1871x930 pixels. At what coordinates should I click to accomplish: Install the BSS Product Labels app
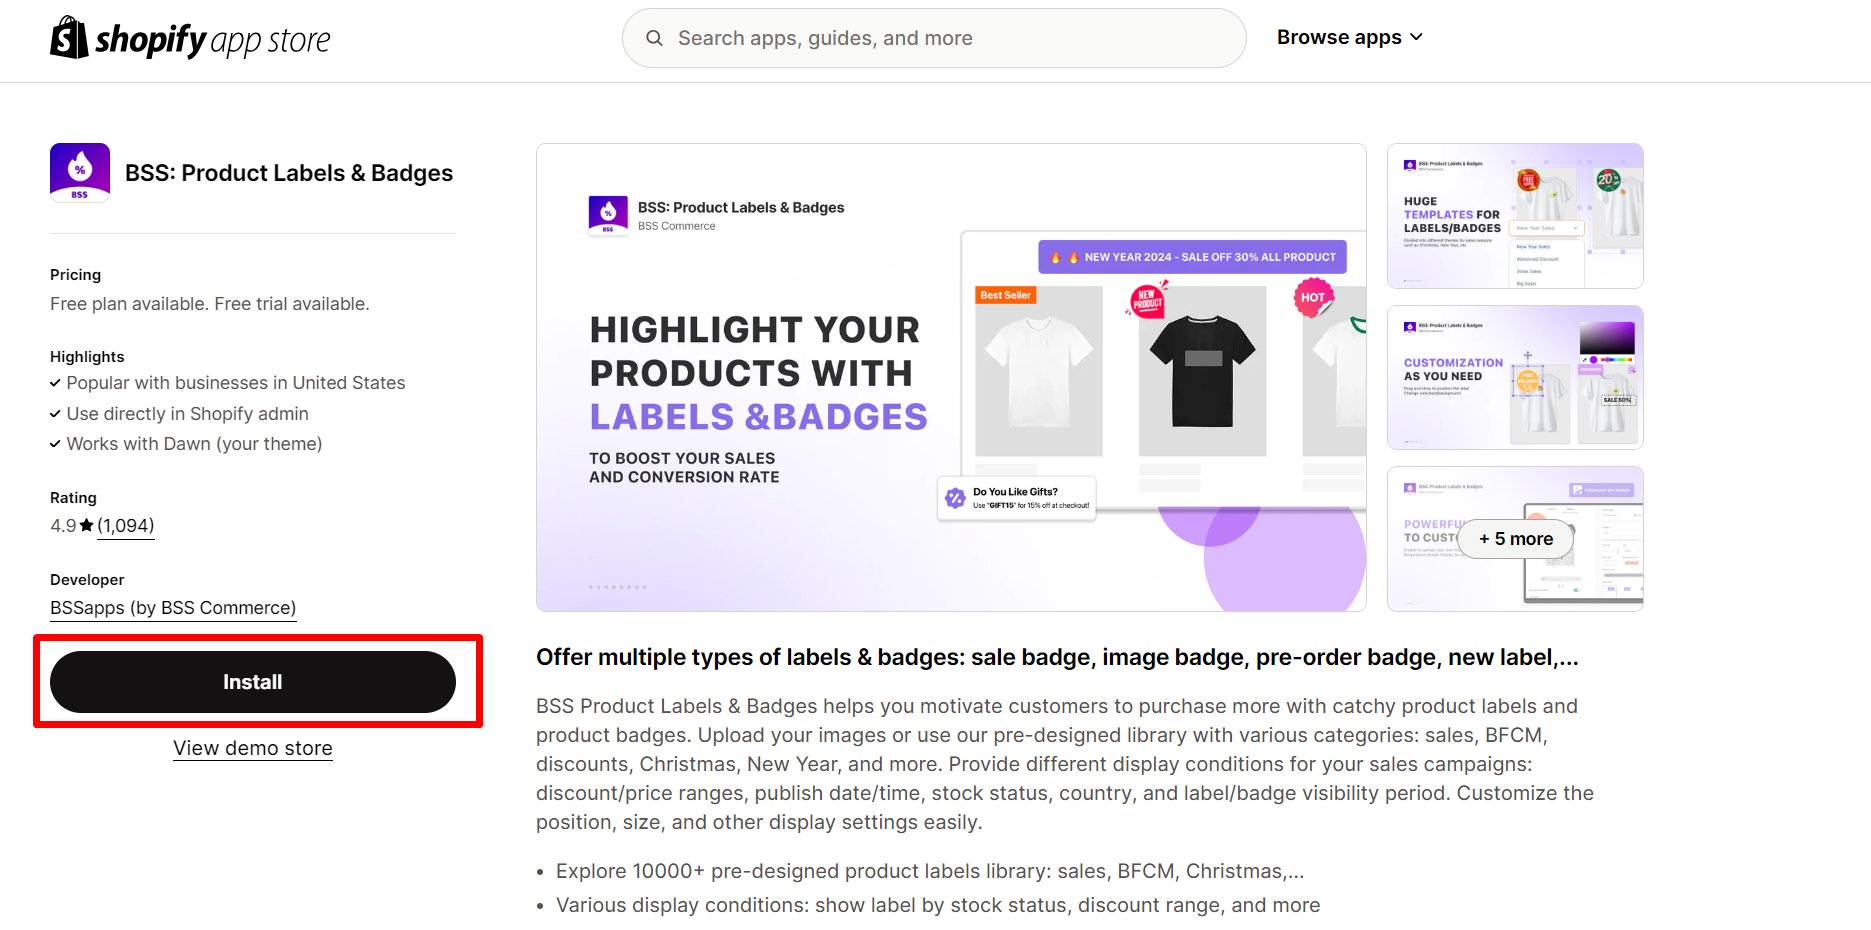tap(252, 681)
